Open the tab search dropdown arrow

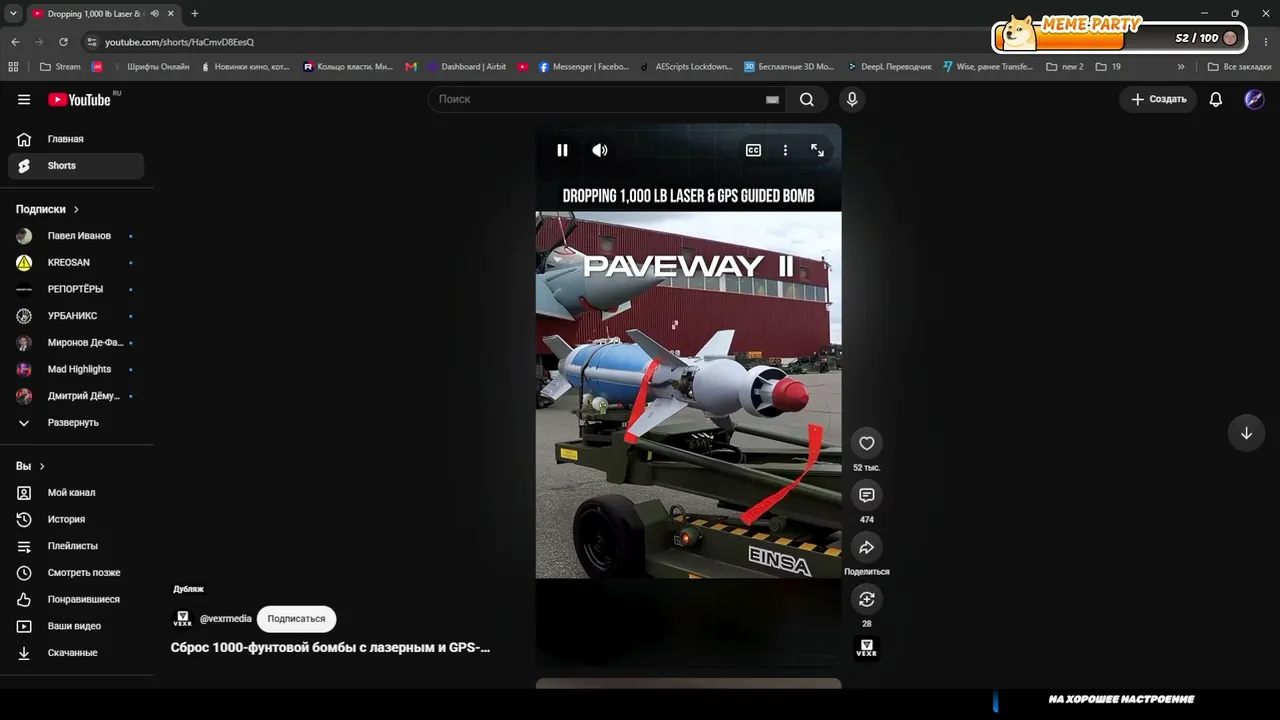coord(13,14)
